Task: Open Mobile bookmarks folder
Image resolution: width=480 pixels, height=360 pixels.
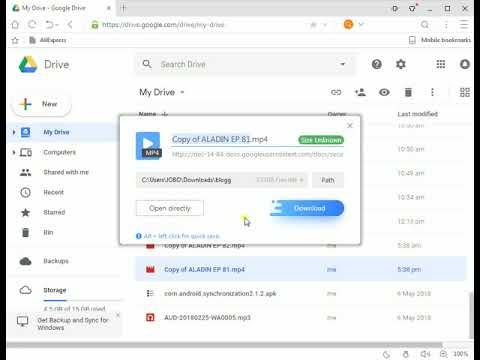Action: [440, 40]
